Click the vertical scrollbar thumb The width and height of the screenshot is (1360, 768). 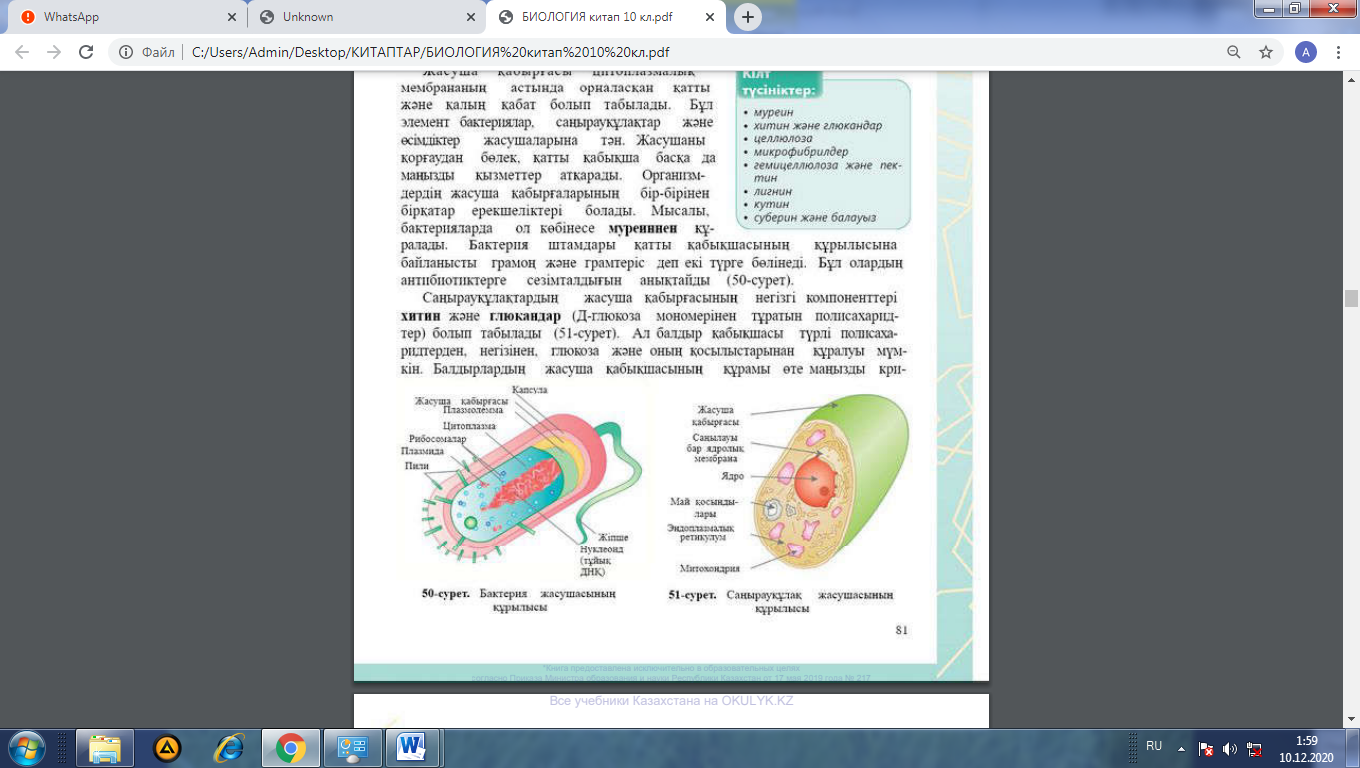[x=1351, y=297]
